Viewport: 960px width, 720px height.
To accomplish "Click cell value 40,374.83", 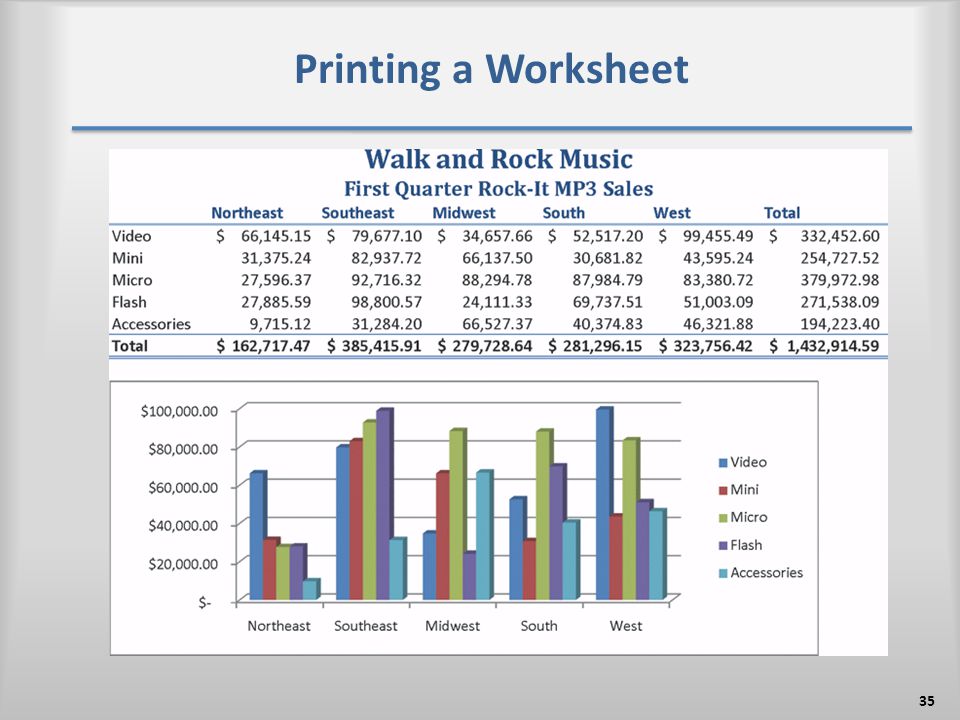I will click(x=608, y=324).
